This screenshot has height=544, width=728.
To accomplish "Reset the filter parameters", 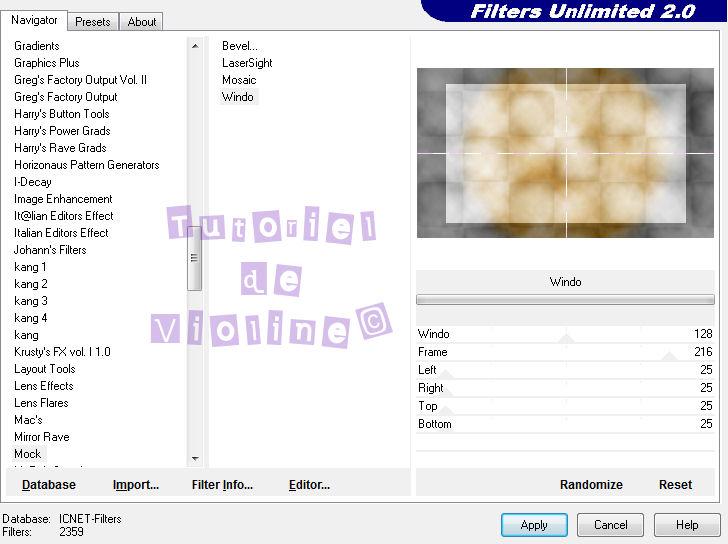I will [675, 485].
